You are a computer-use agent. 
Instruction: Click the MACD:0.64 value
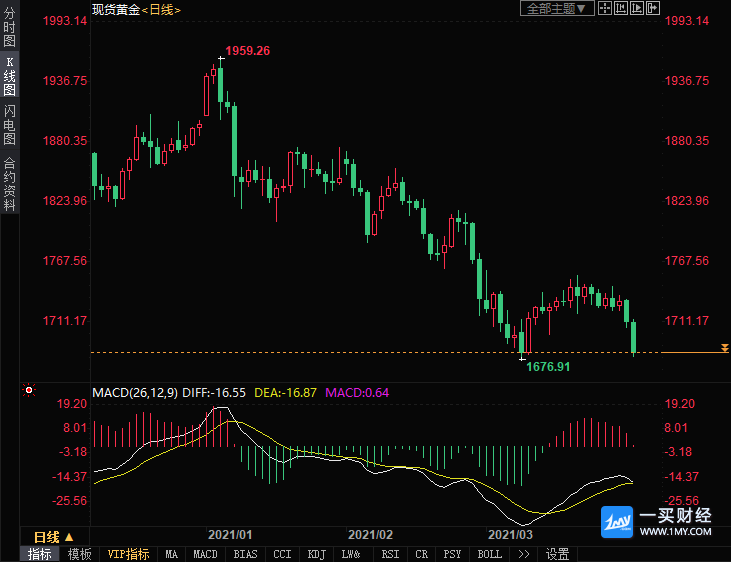357,393
